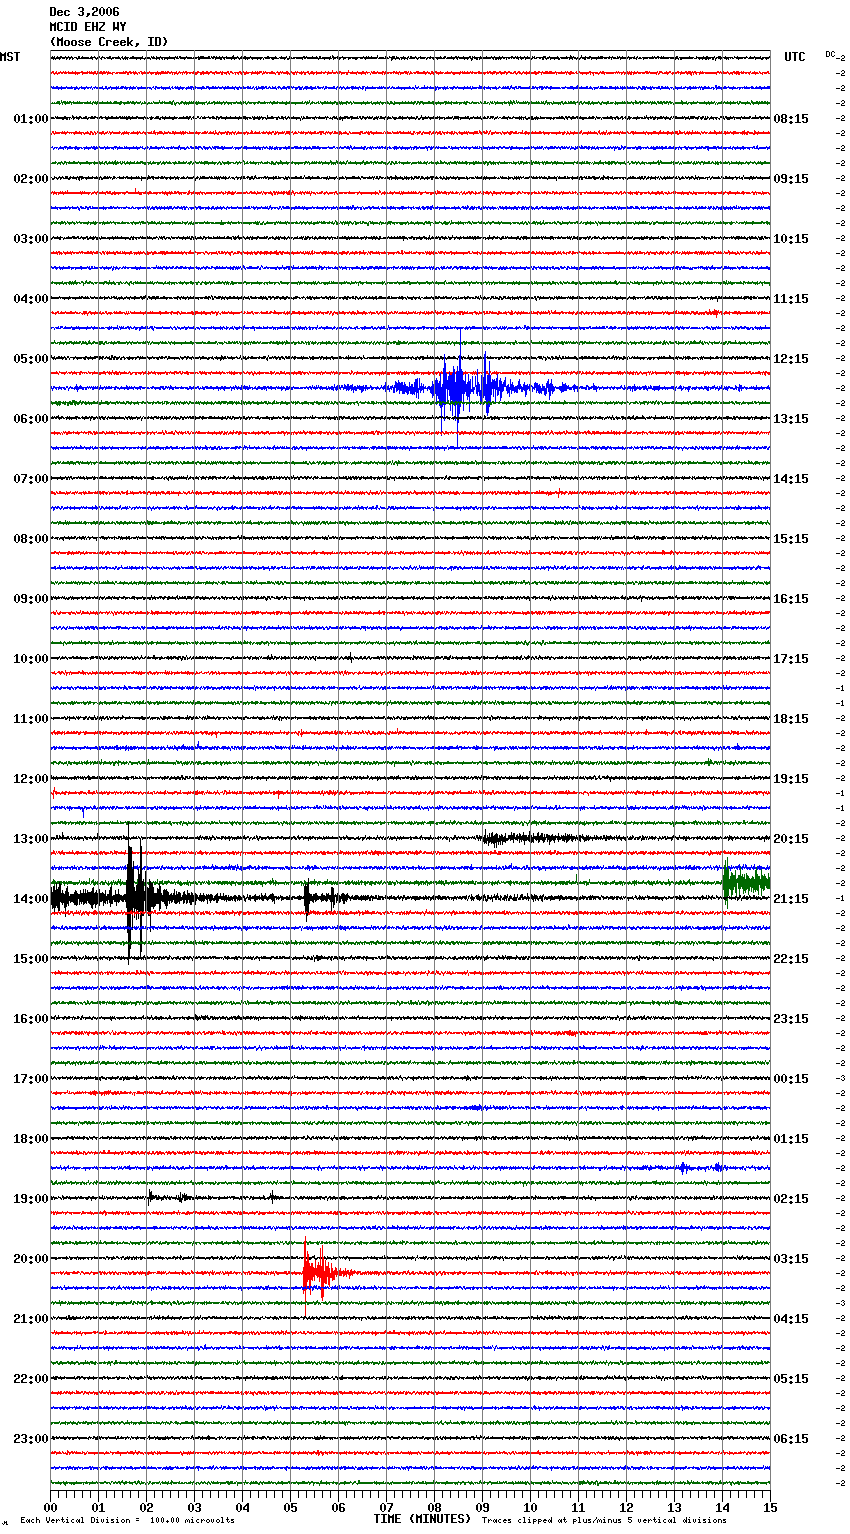Click the 08:15 UTC time label
Image resolution: width=850 pixels, height=1534 pixels.
pos(791,119)
